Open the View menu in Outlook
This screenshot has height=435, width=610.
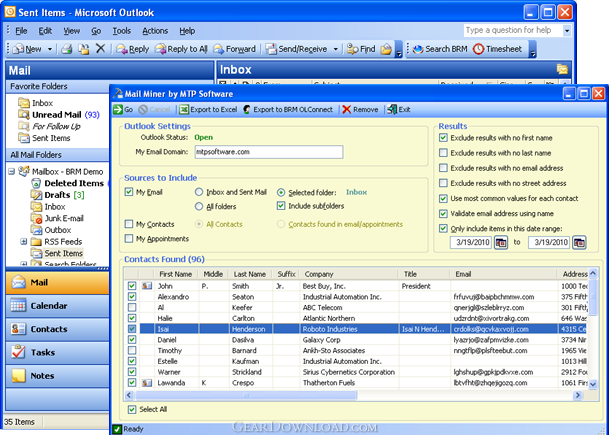(72, 31)
